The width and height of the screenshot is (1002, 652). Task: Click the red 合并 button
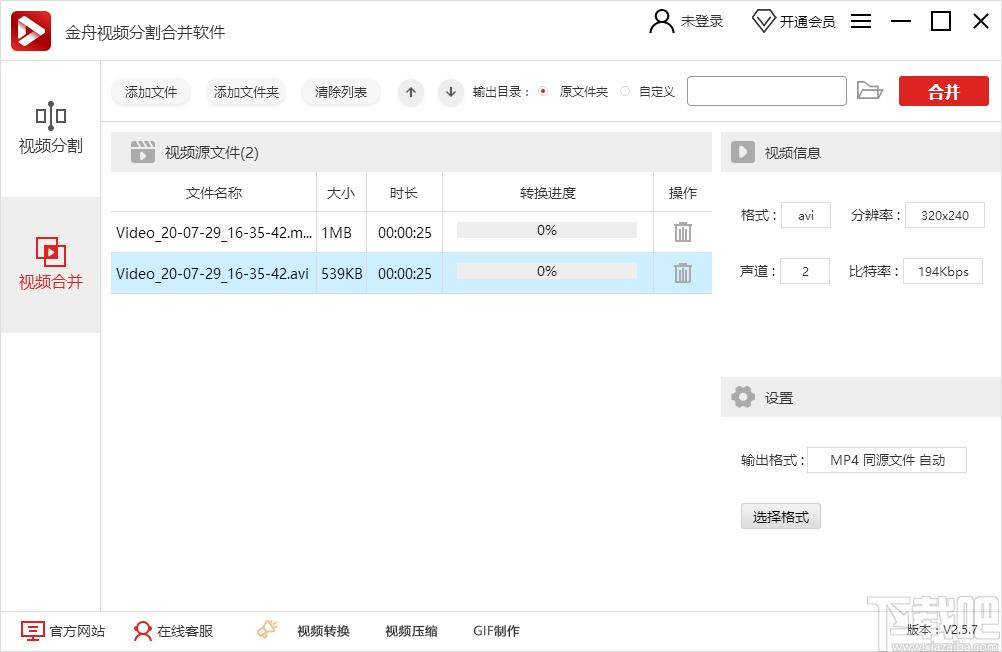coord(944,91)
